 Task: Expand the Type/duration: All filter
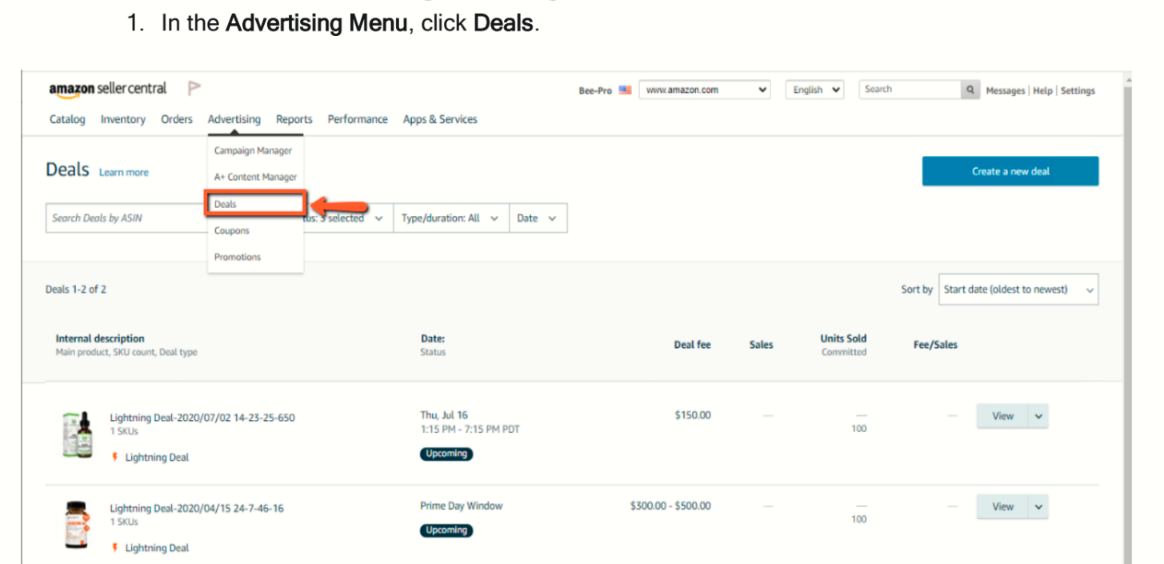coord(451,218)
